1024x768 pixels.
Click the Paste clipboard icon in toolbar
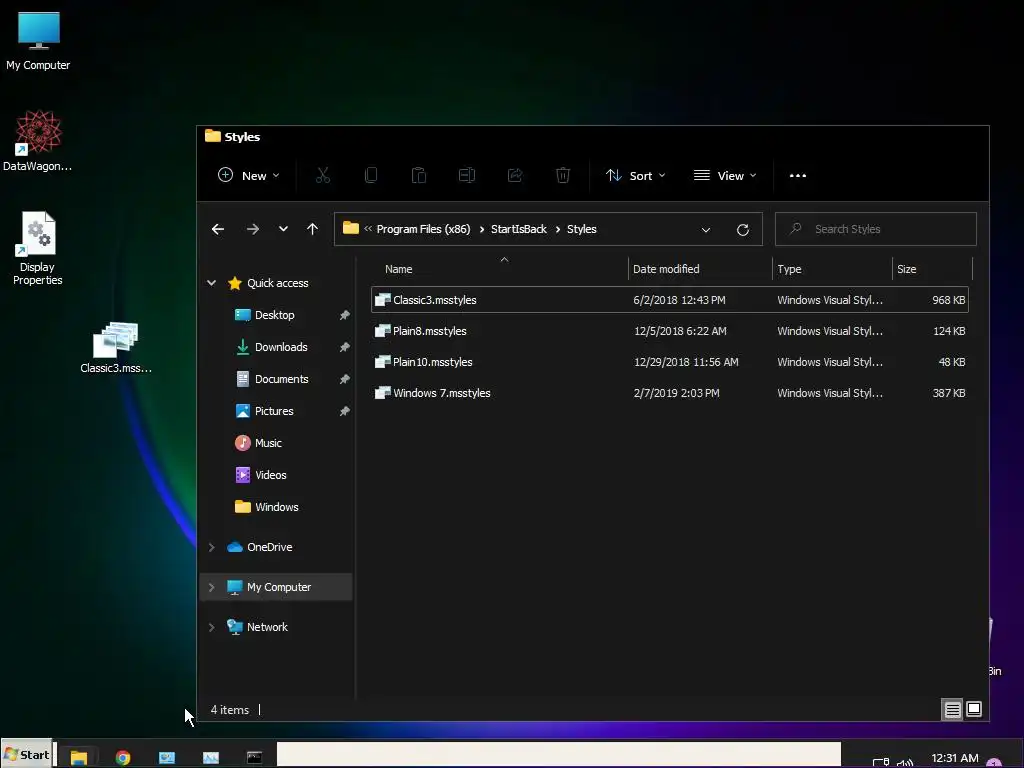coord(419,175)
